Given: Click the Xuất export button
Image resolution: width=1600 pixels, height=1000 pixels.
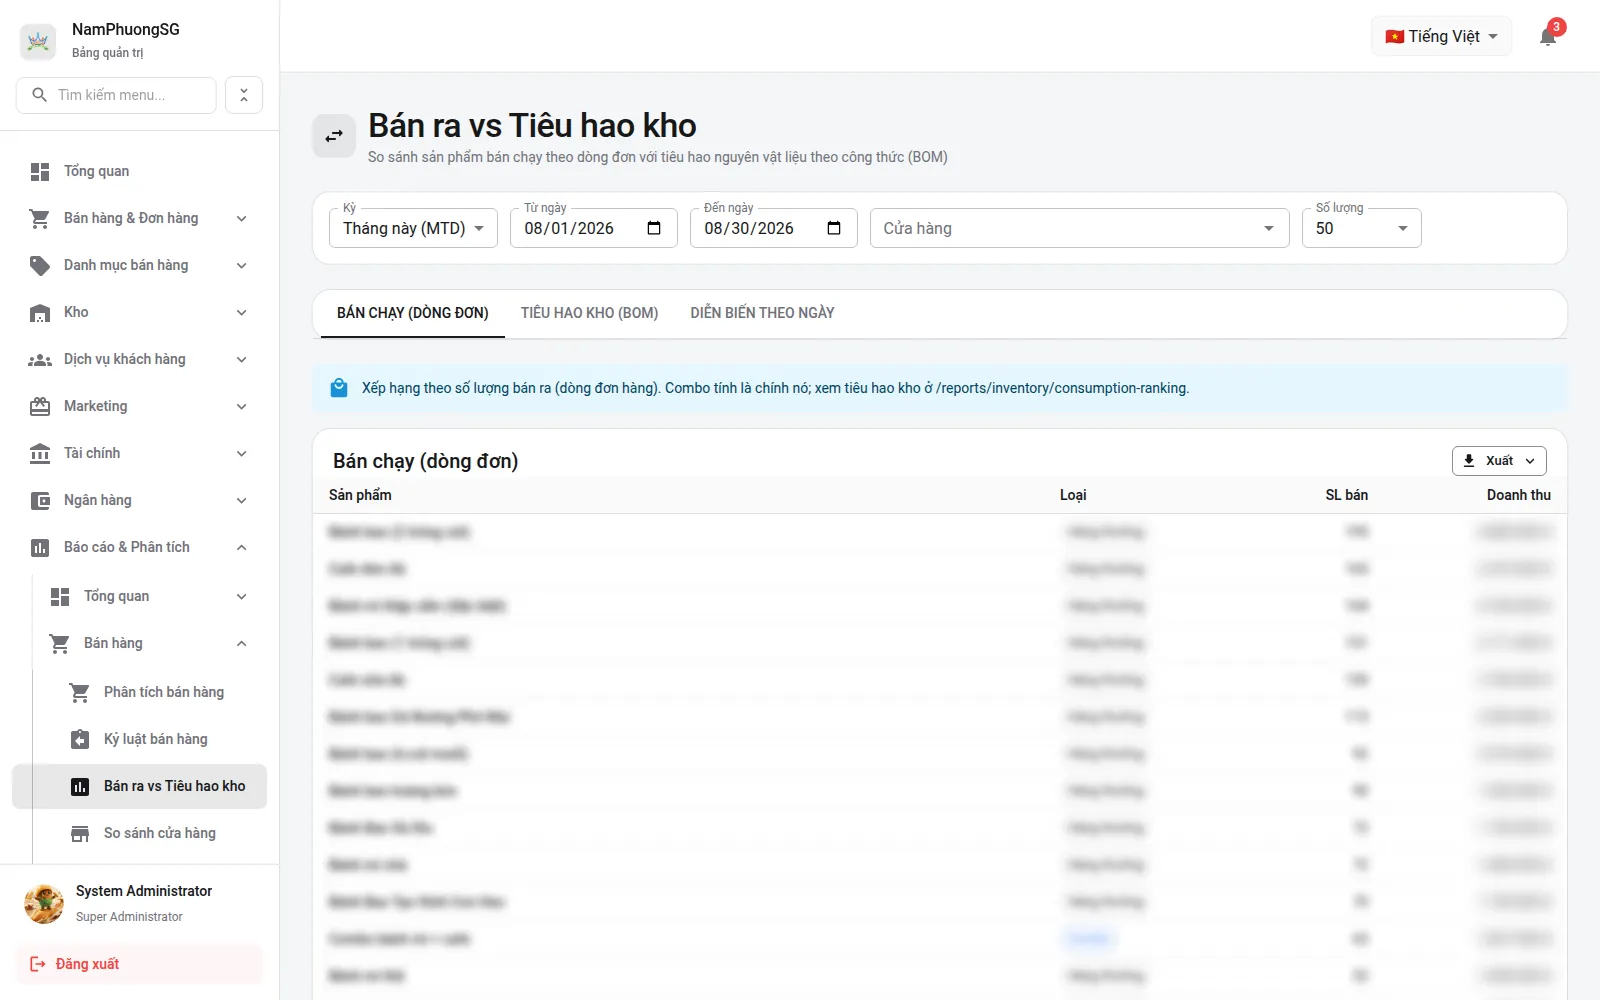Looking at the screenshot, I should click(1499, 461).
